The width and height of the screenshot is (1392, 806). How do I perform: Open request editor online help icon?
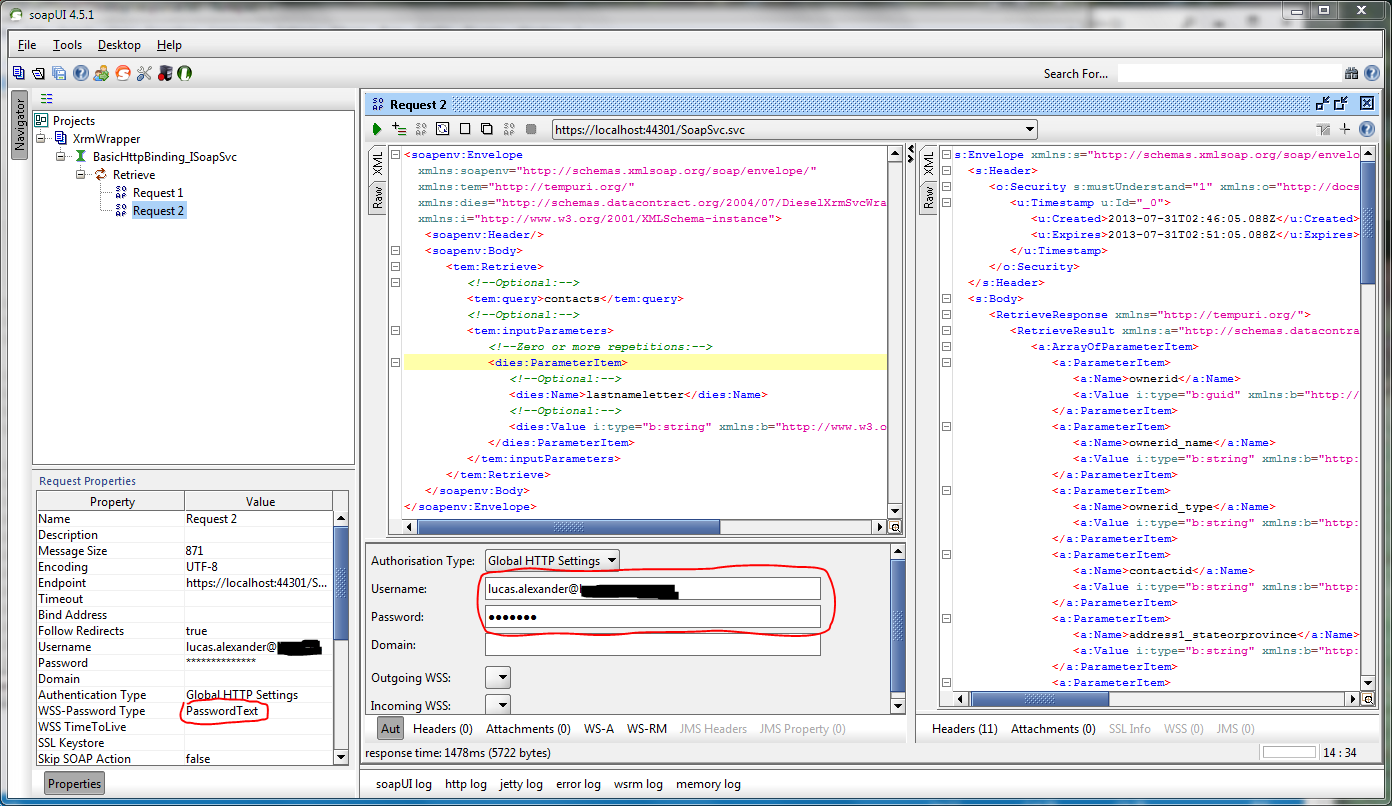point(1366,129)
